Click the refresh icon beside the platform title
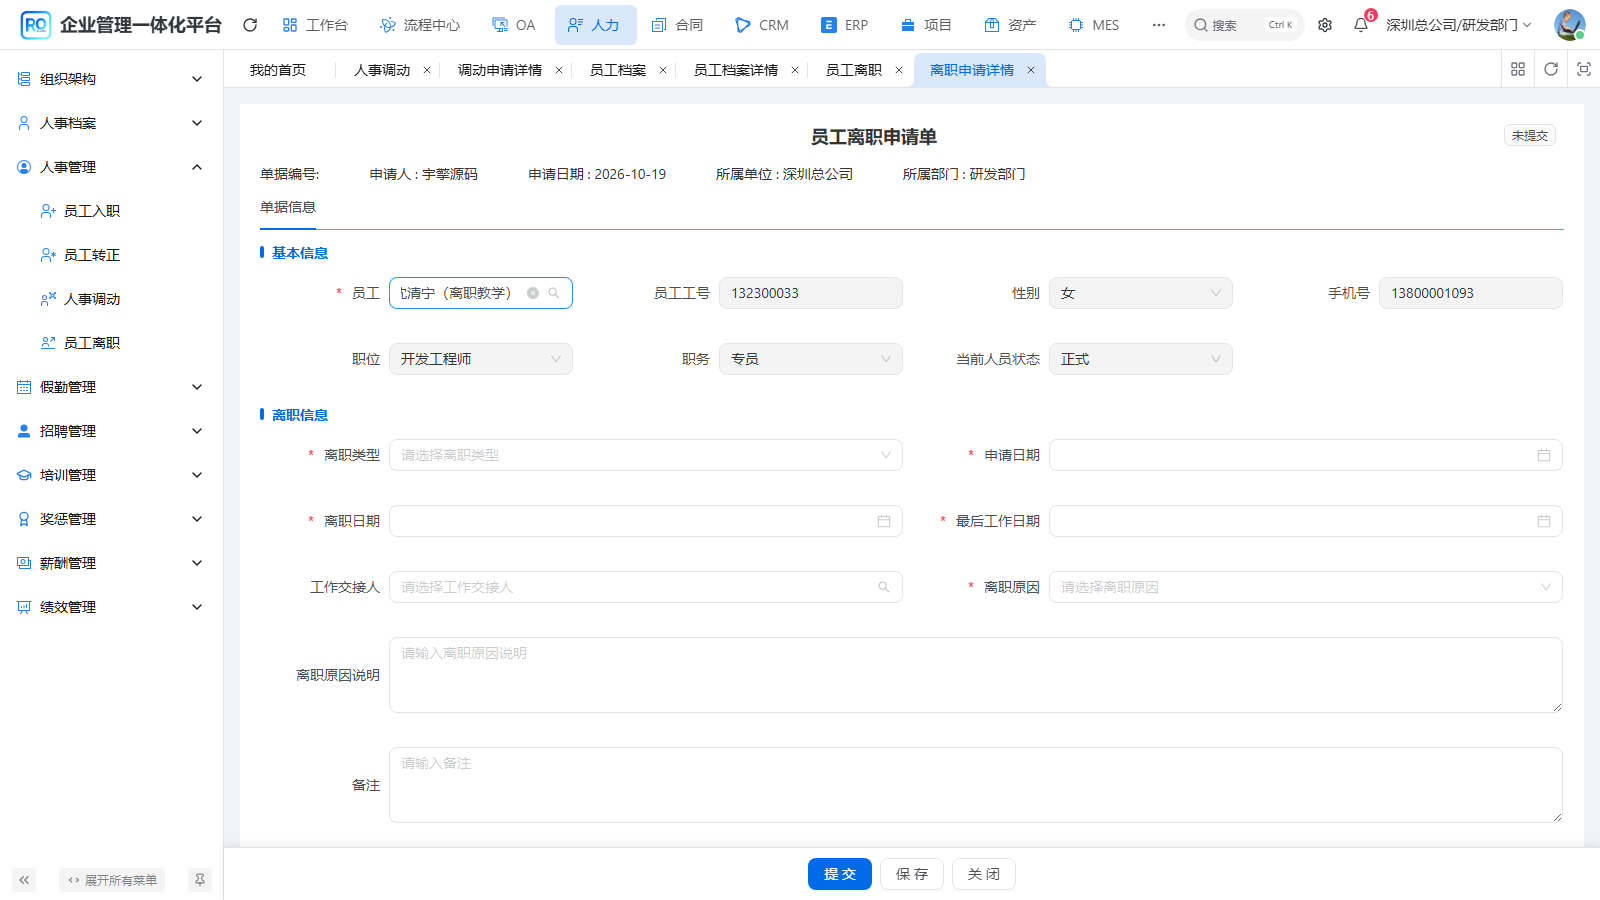Viewport: 1600px width, 900px height. click(250, 25)
